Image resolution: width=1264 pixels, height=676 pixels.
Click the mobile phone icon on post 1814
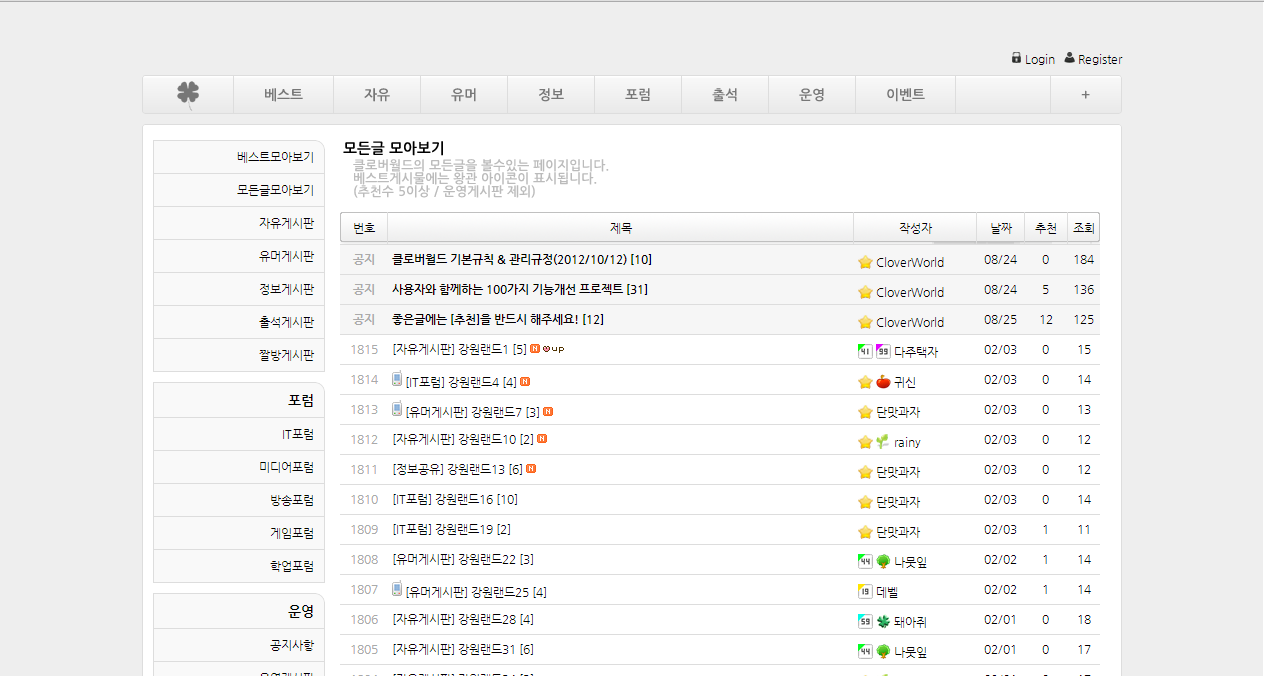(x=397, y=380)
